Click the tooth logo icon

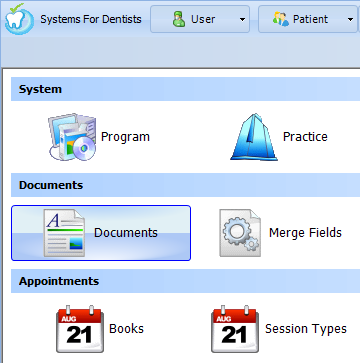point(19,19)
